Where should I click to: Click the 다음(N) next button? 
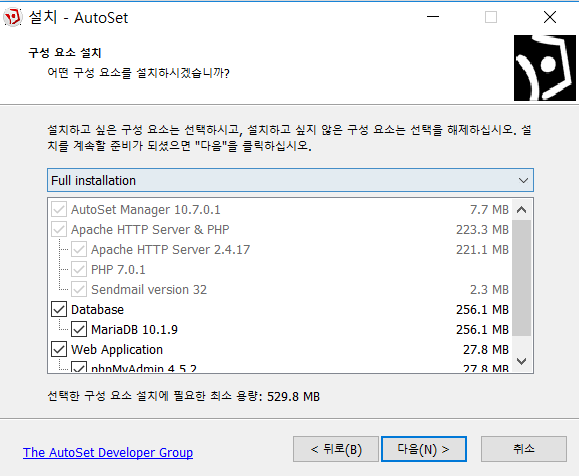tap(424, 449)
